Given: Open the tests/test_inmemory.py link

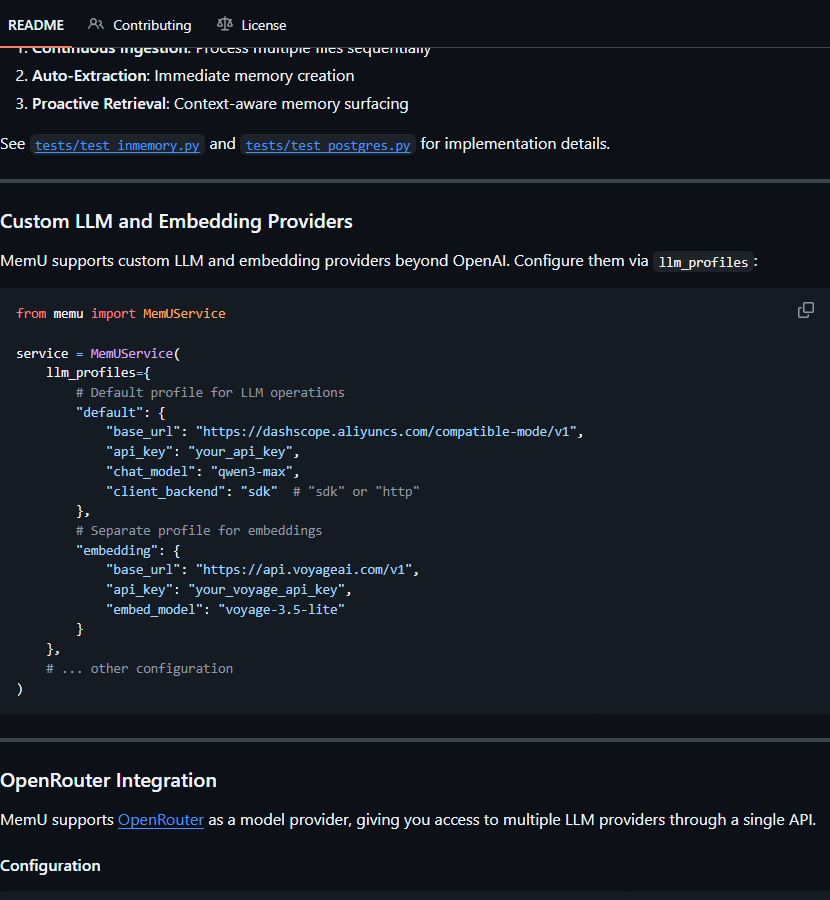Looking at the screenshot, I should [x=117, y=145].
